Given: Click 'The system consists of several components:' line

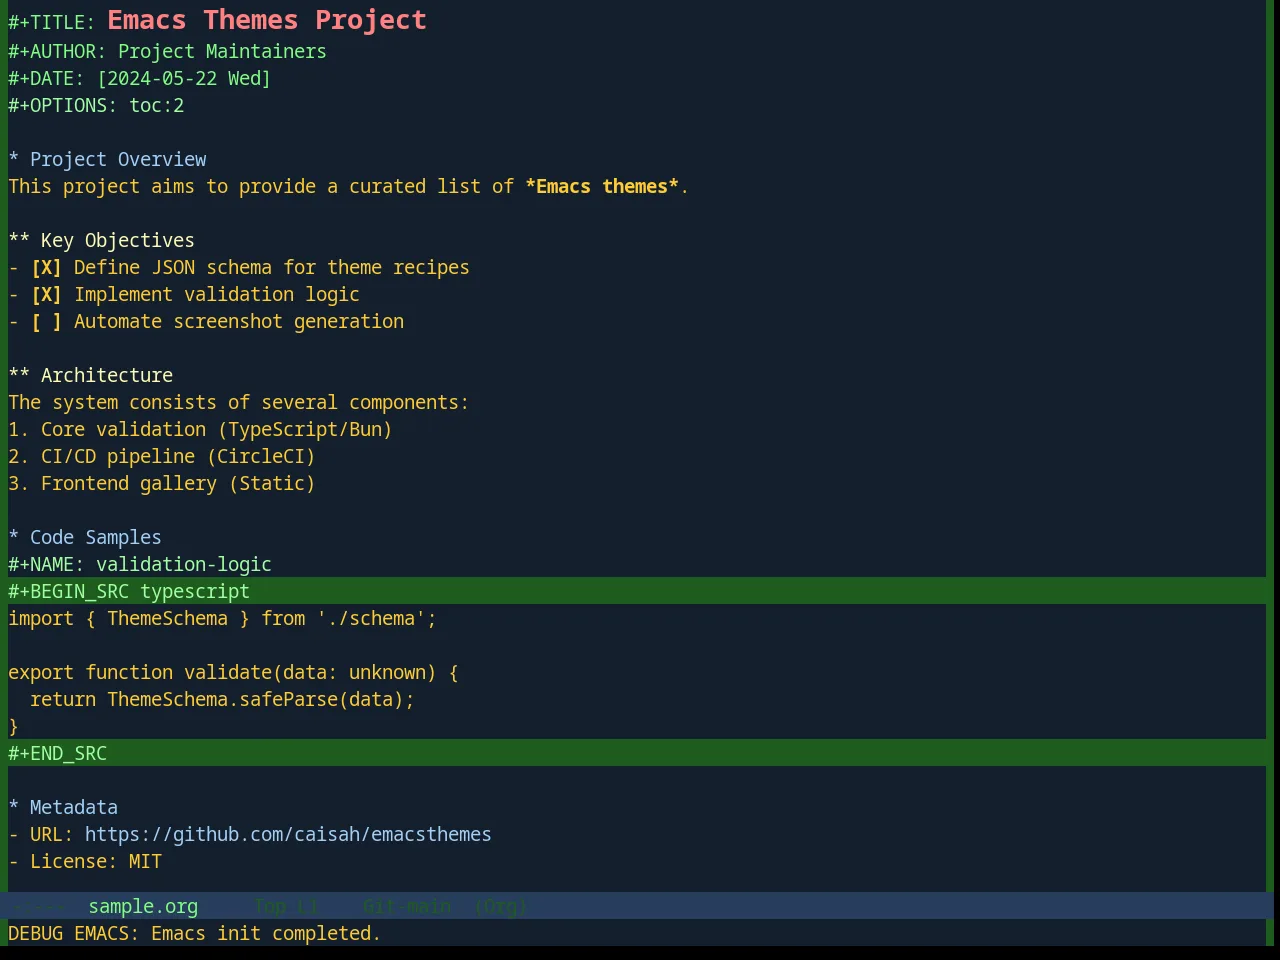Looking at the screenshot, I should pyautogui.click(x=238, y=403).
